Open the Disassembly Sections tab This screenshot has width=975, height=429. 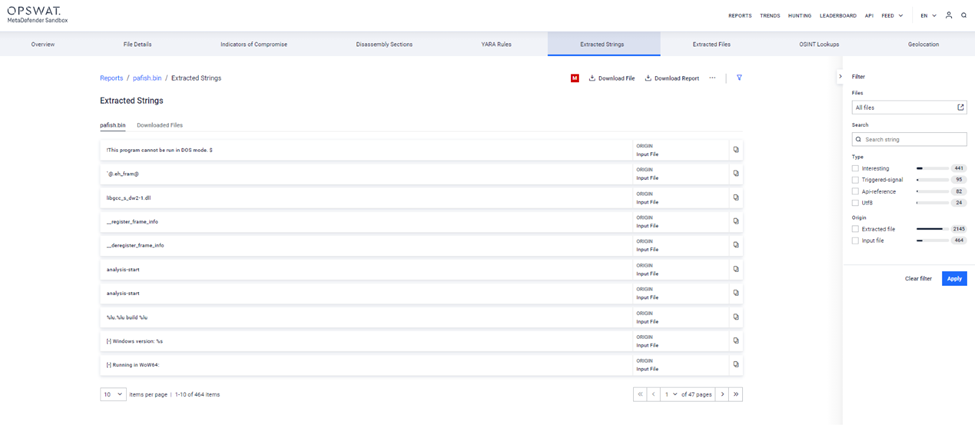coord(384,45)
